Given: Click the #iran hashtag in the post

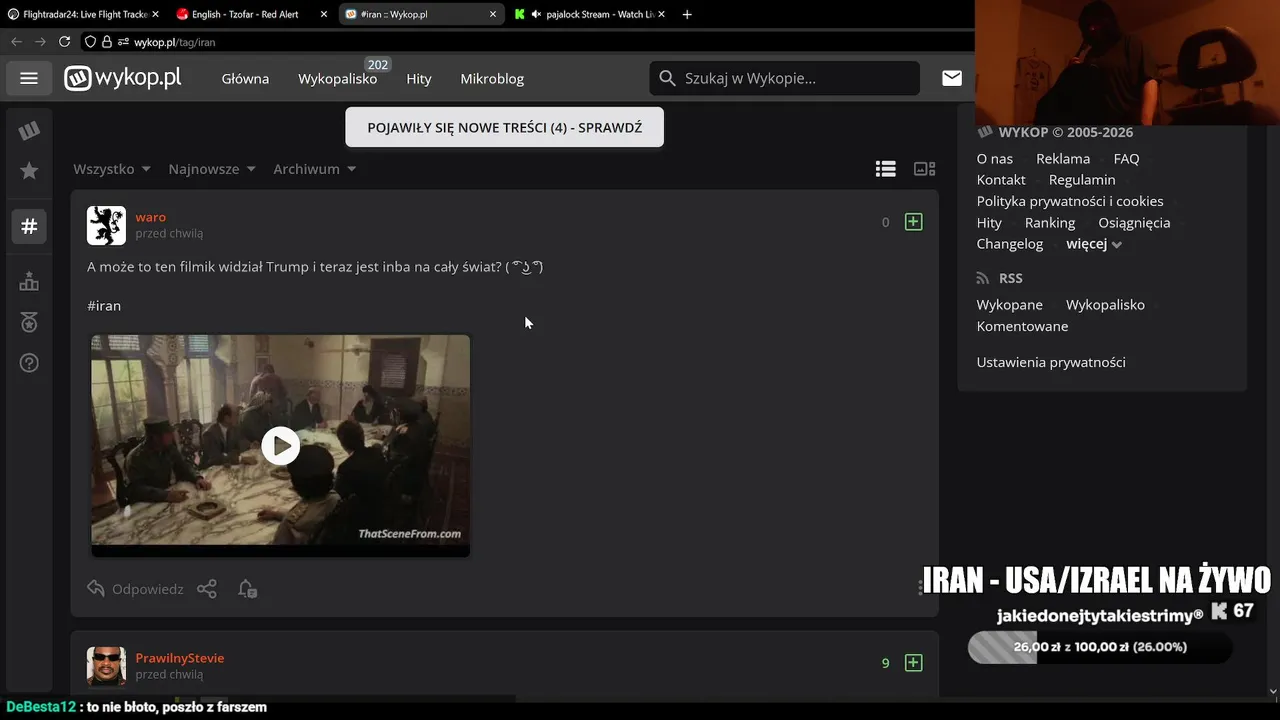Looking at the screenshot, I should [104, 306].
